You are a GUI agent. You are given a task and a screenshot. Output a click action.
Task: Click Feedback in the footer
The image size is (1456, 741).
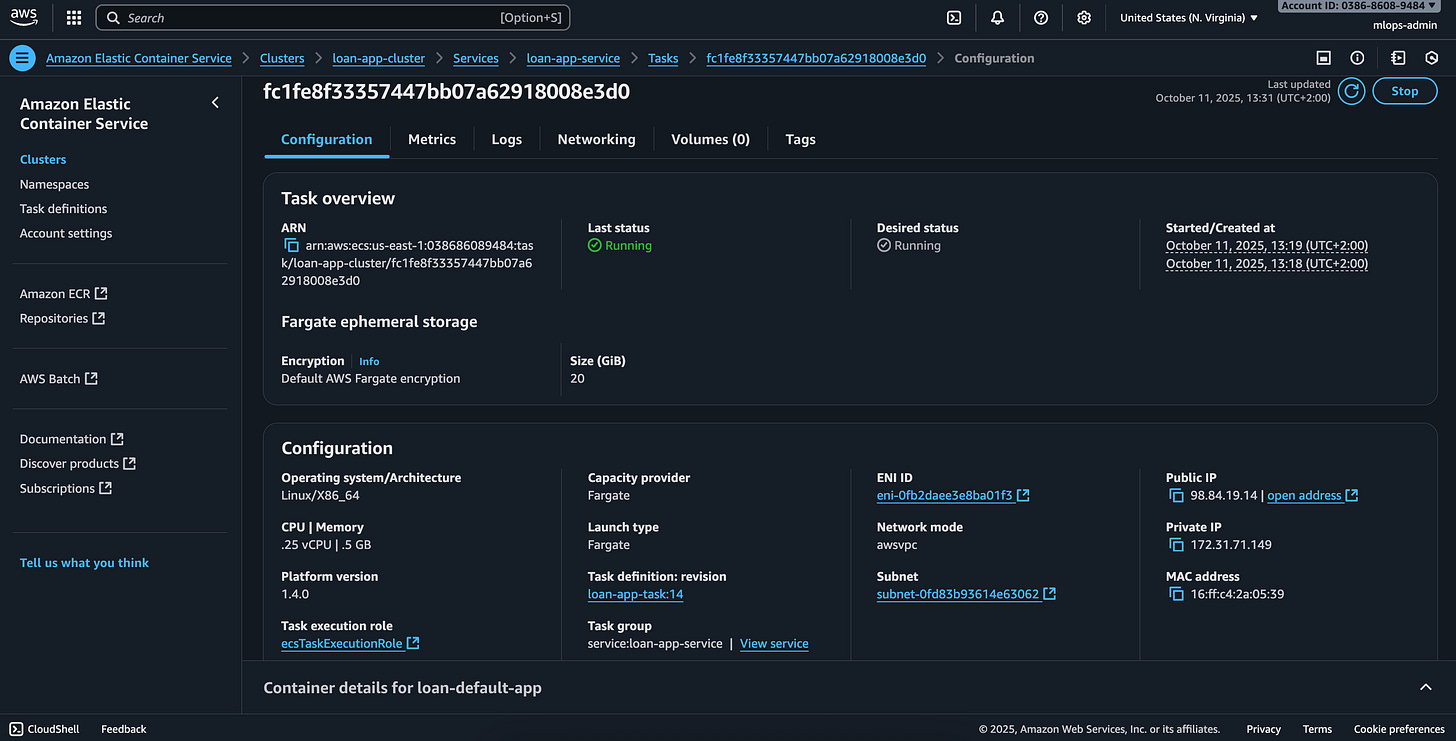(x=124, y=729)
